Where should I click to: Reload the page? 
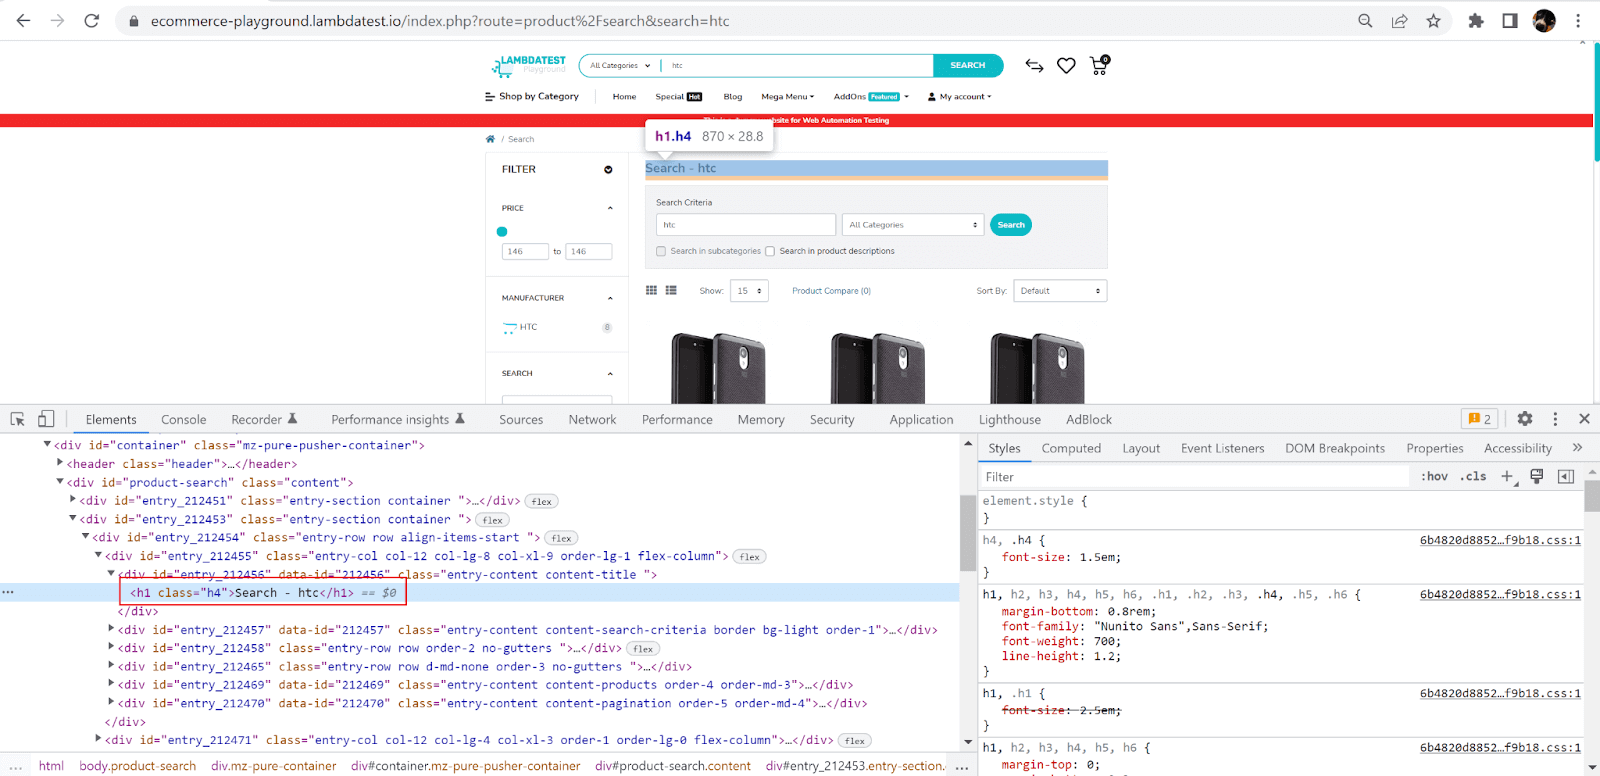[x=91, y=20]
